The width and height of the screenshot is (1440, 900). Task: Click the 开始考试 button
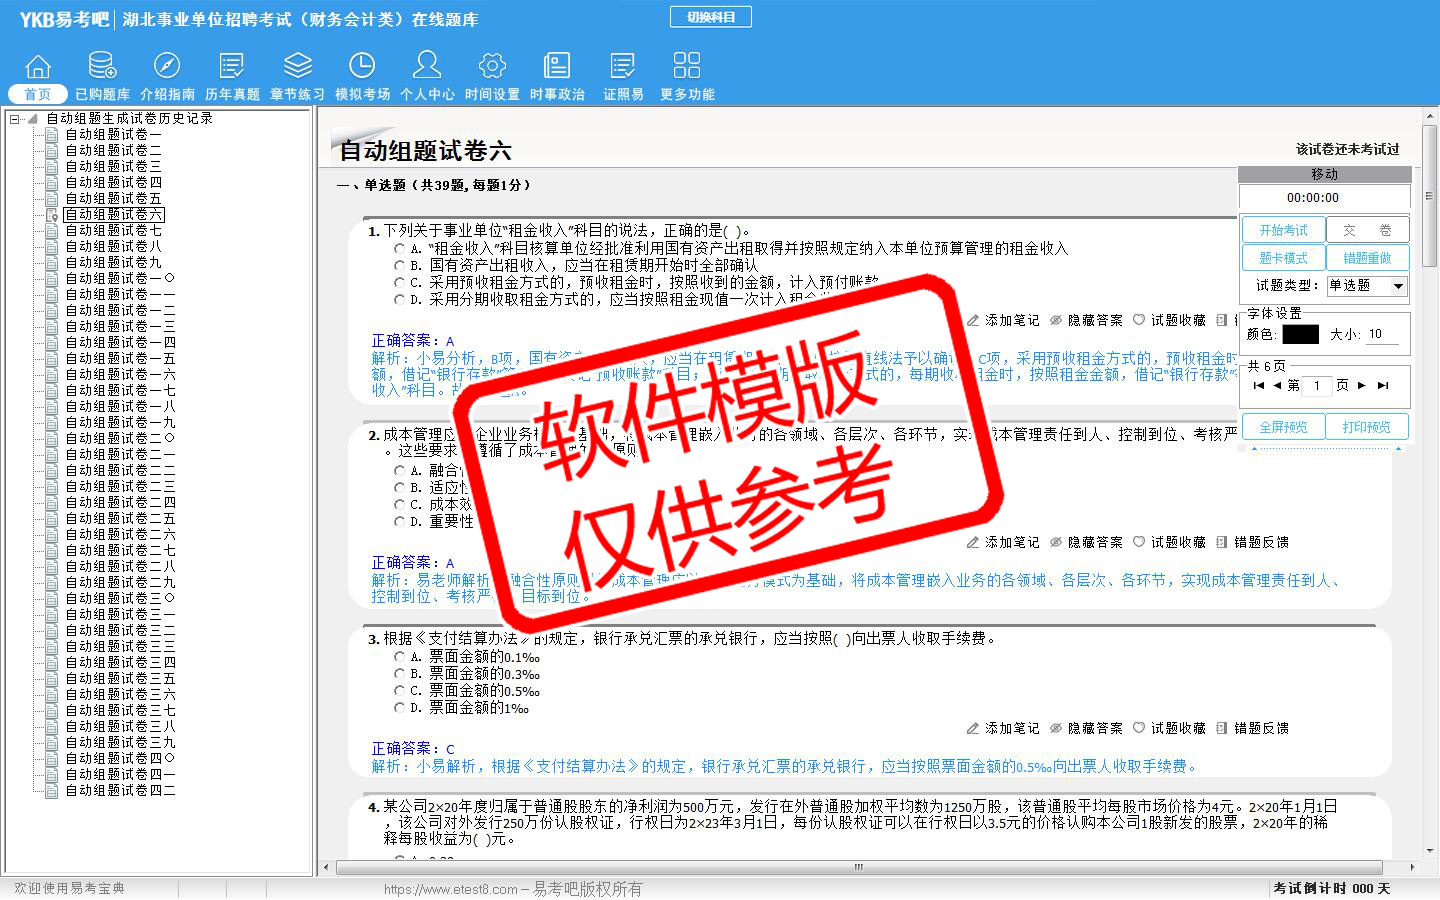pyautogui.click(x=1283, y=230)
